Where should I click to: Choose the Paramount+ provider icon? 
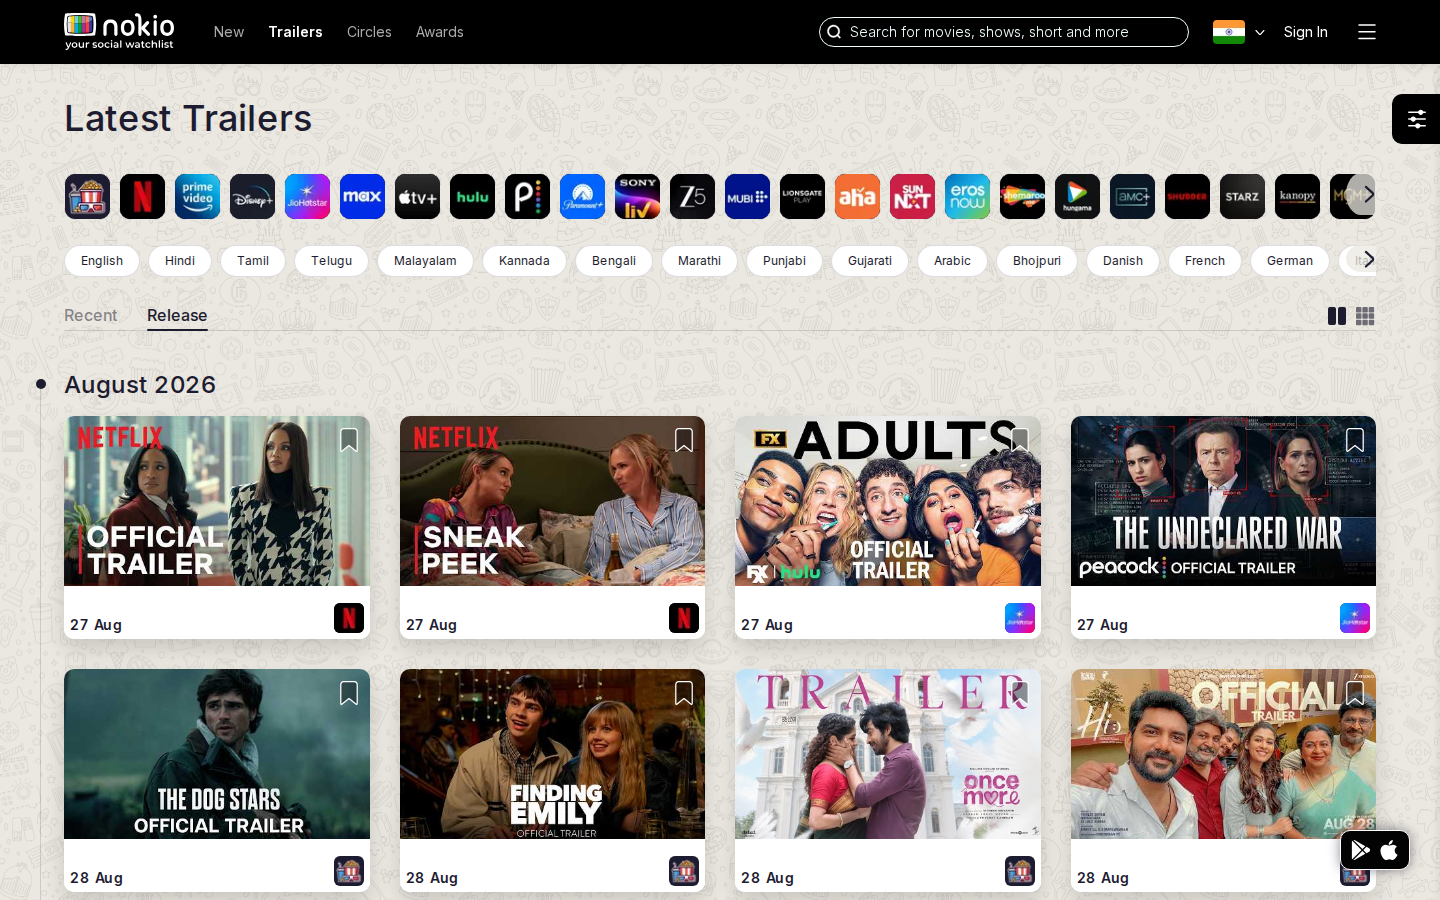[x=582, y=197]
